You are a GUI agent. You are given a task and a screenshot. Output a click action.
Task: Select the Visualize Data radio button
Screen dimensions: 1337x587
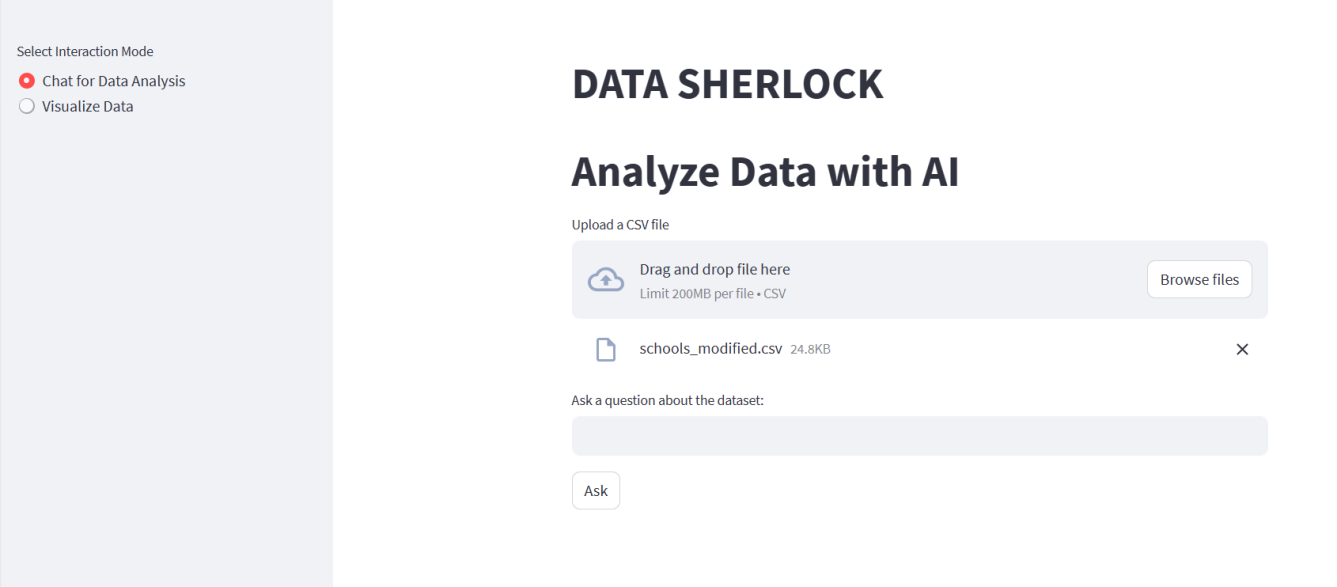[27, 106]
